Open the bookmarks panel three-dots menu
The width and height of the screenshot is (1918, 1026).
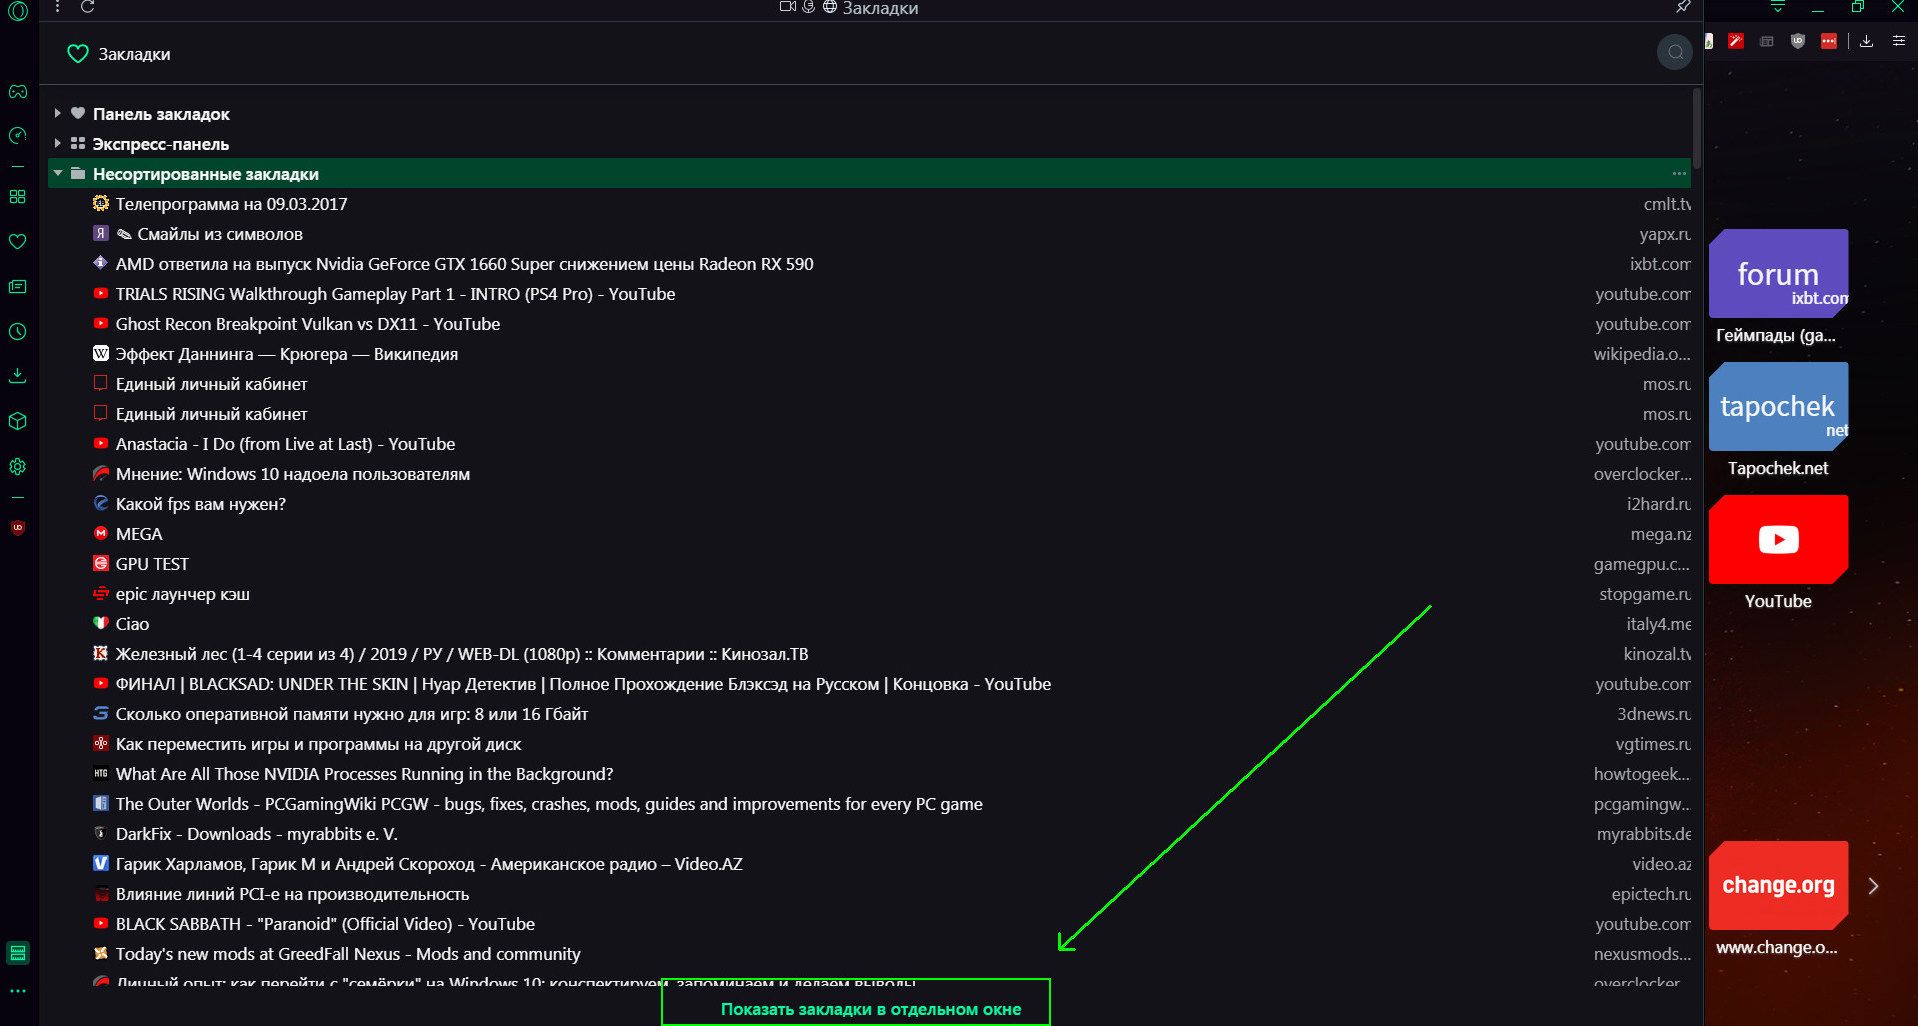coord(58,7)
